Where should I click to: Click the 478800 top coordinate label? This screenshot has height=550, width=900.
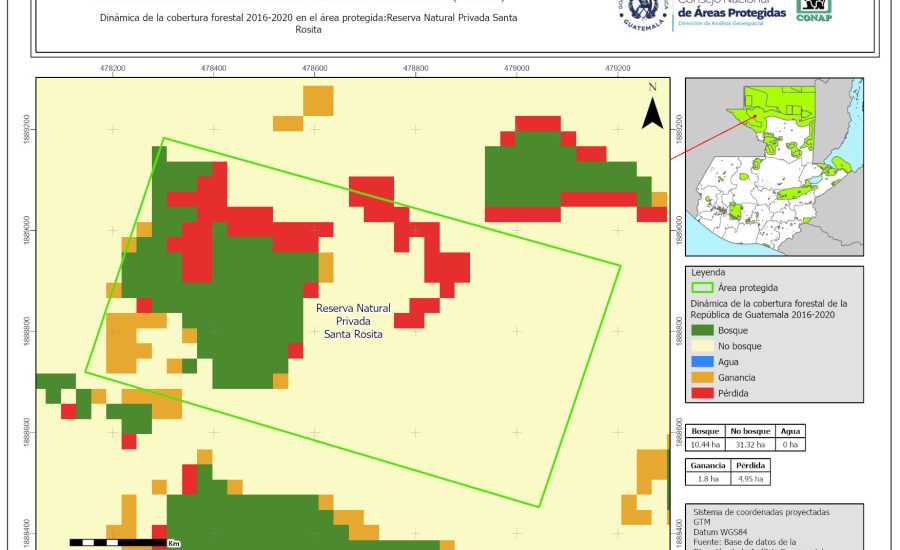[416, 69]
